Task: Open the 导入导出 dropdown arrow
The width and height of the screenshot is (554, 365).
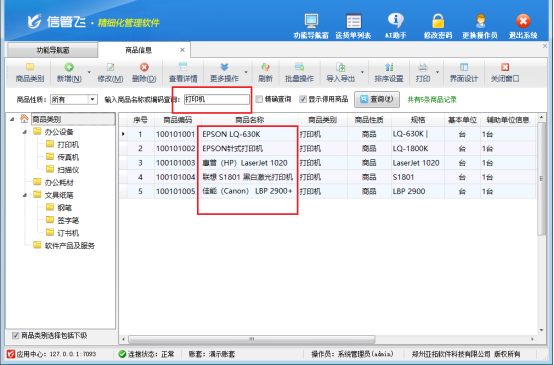Action: pos(362,72)
